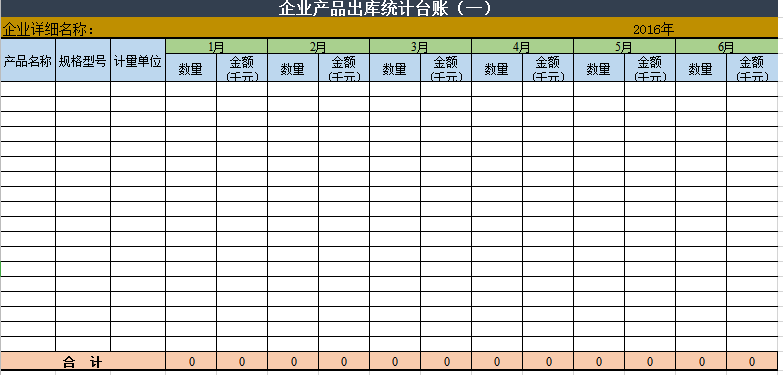Select the 4月 month header cell
The image size is (783, 375).
point(522,46)
